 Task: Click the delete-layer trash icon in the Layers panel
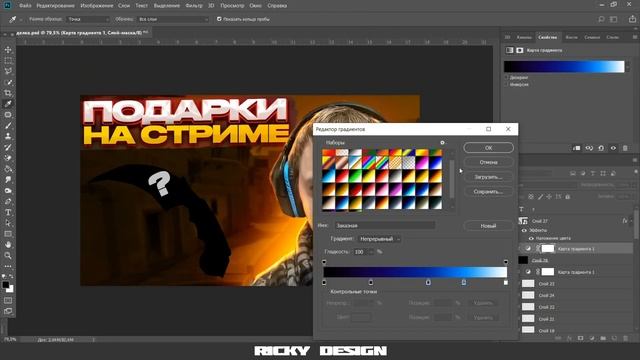click(x=626, y=338)
